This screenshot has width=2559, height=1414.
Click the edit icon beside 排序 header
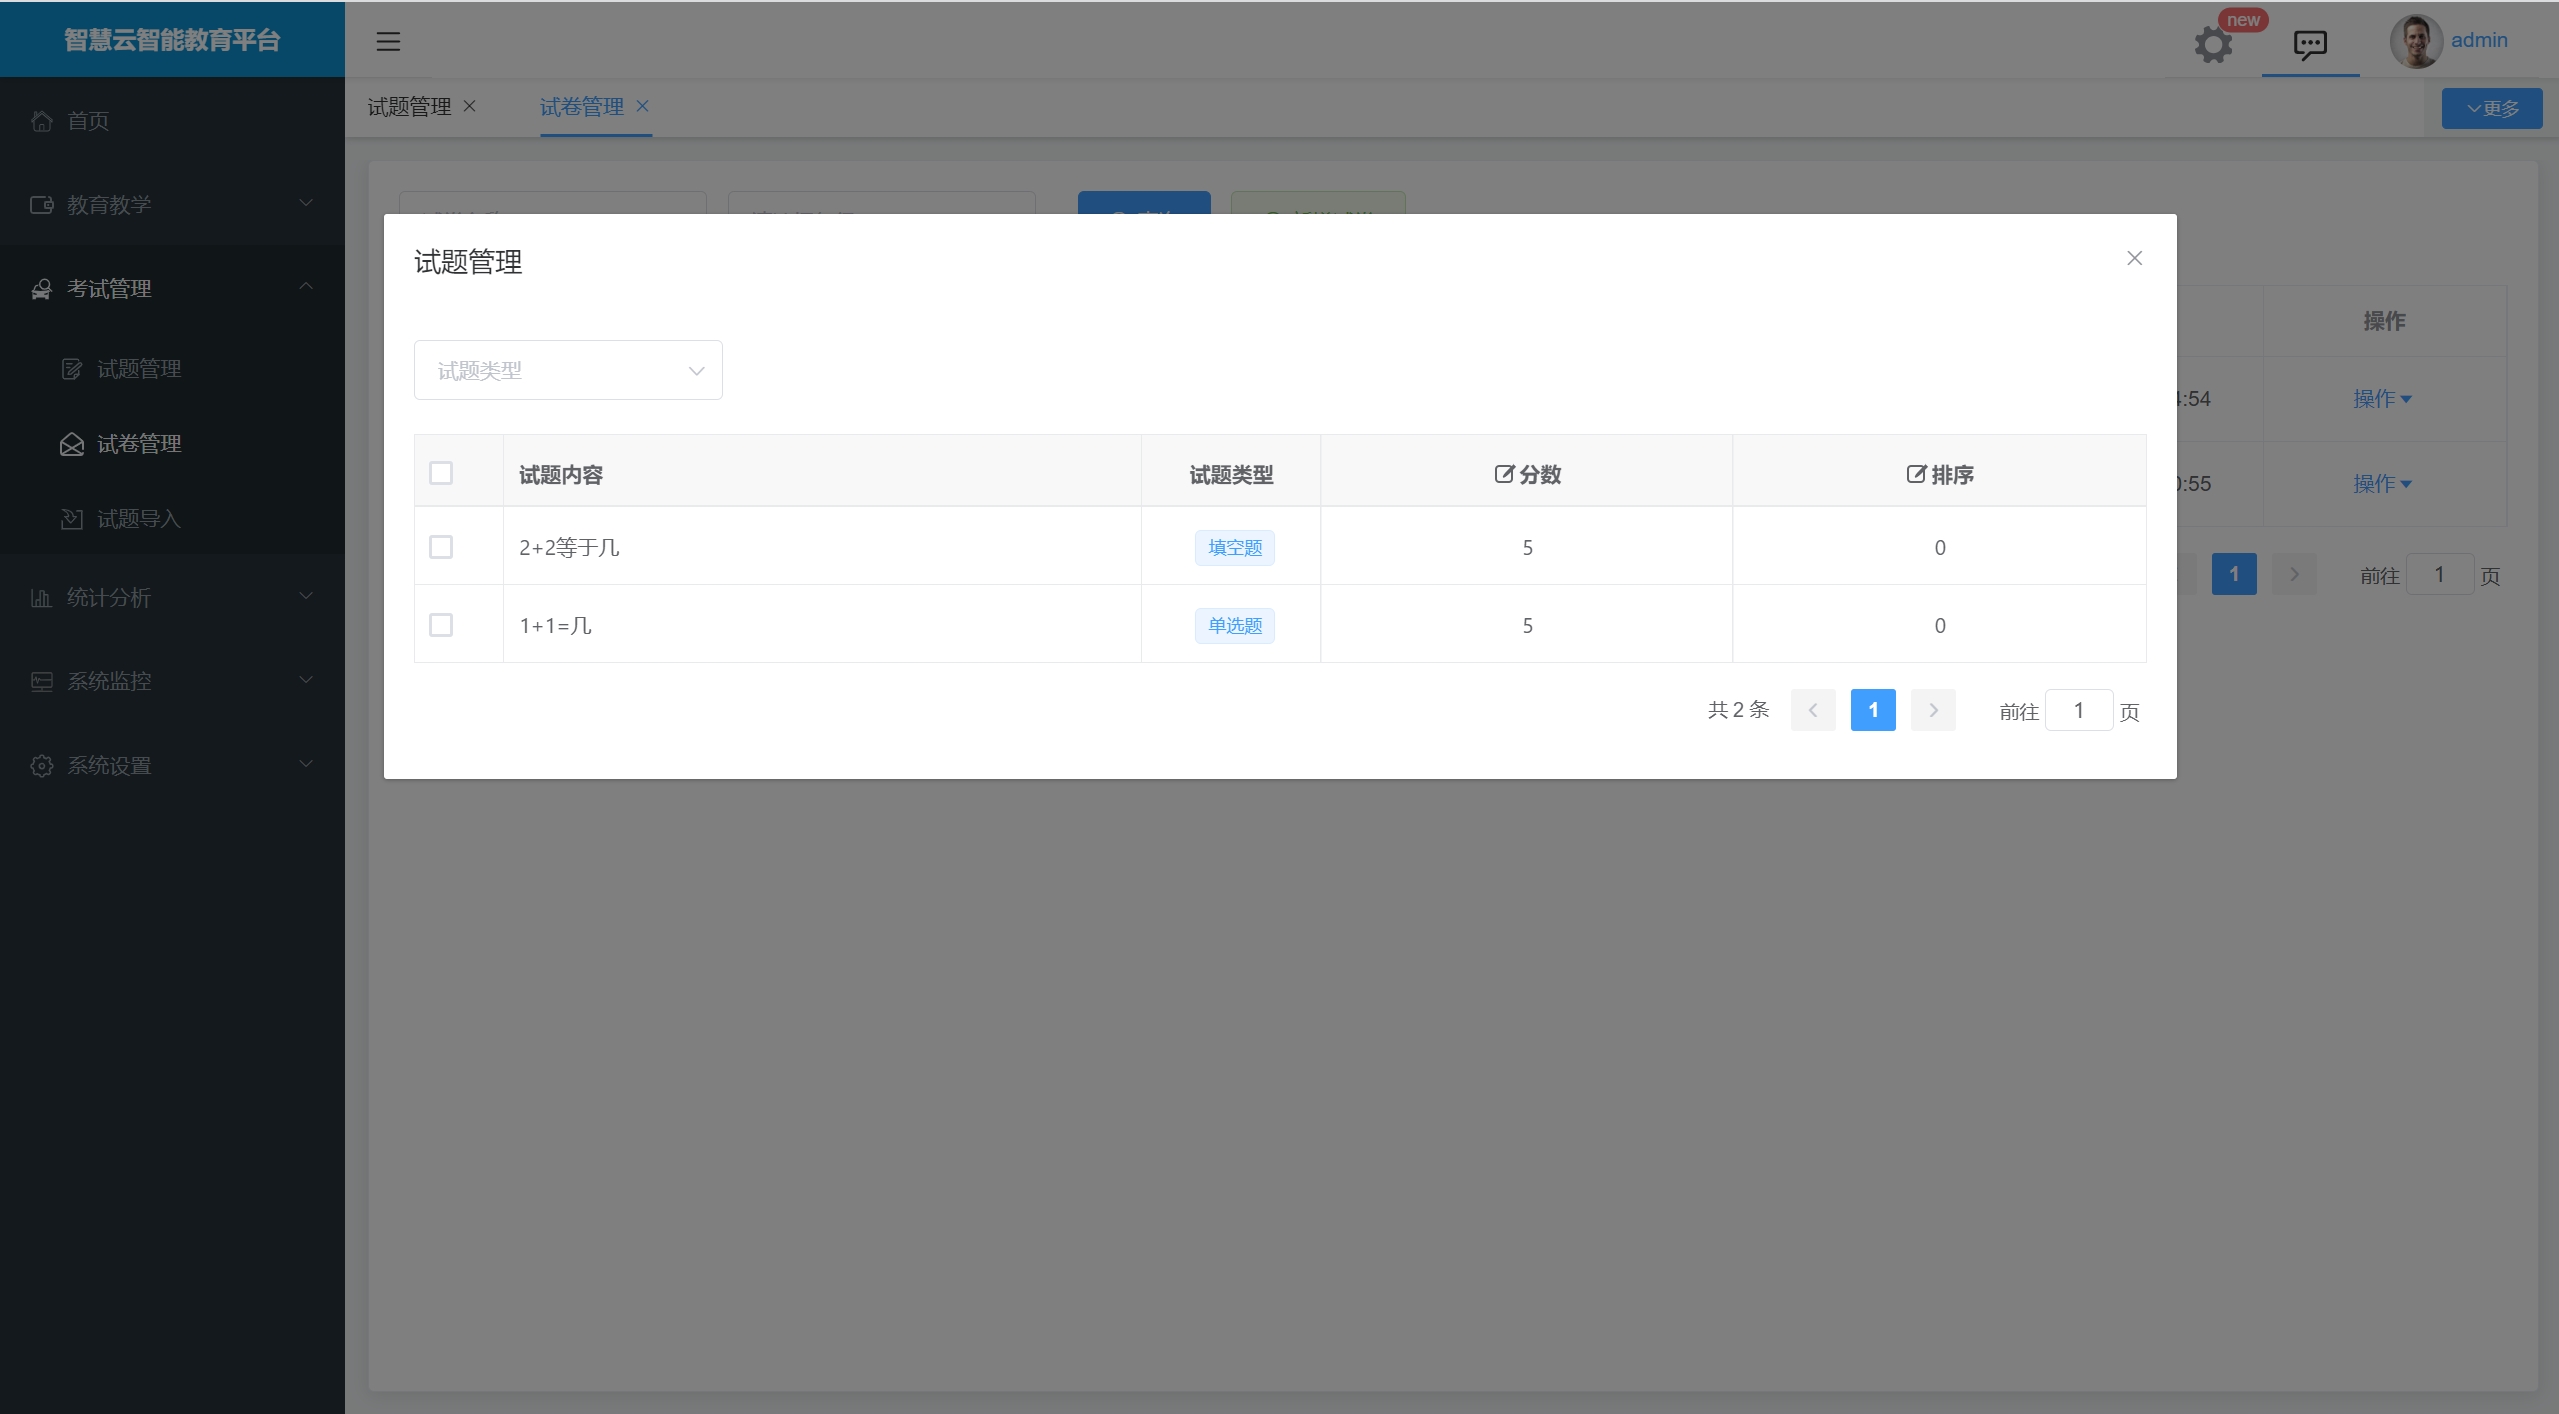point(1915,474)
